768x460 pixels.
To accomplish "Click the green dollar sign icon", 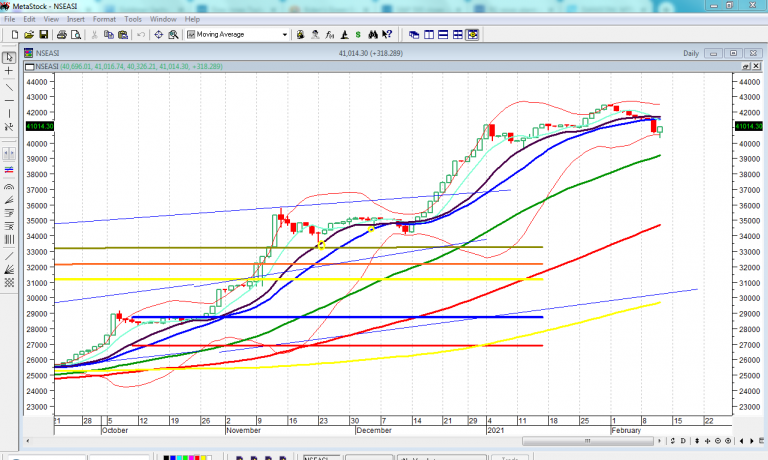I will (x=359, y=34).
